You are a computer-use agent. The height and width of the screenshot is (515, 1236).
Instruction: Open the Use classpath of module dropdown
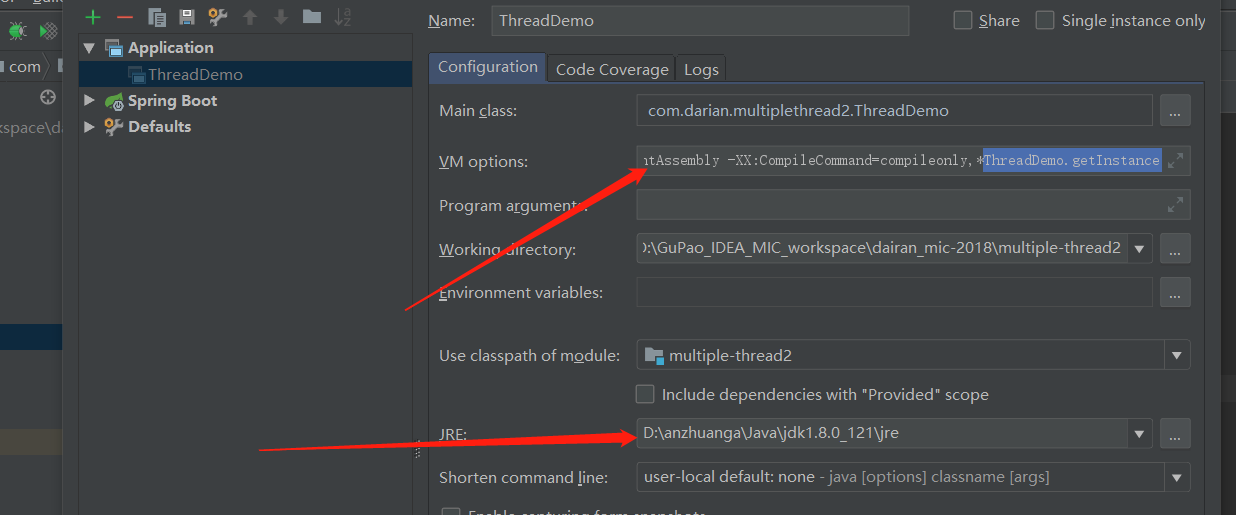click(1176, 355)
